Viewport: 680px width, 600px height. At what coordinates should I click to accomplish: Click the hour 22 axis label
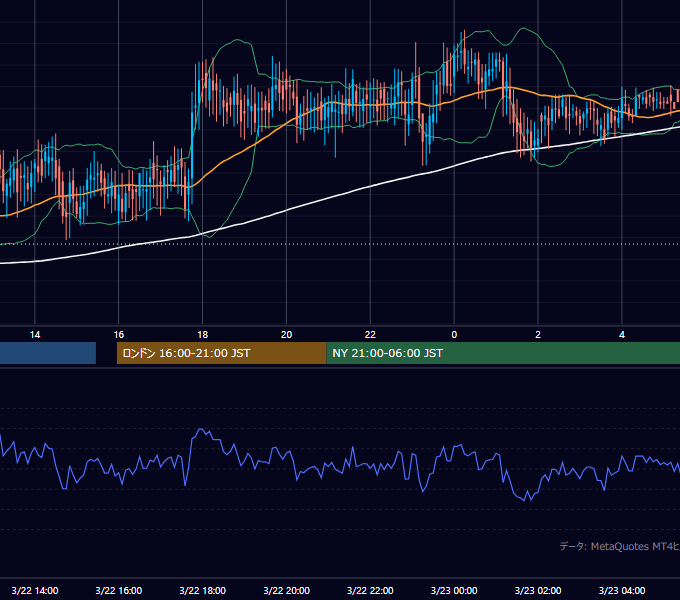point(370,334)
